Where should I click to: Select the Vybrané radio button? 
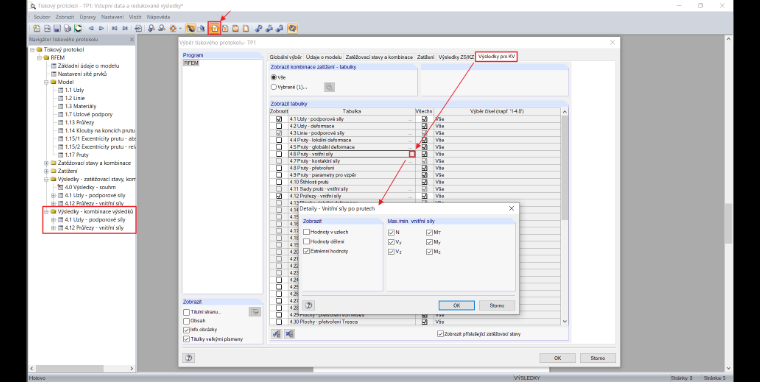[x=274, y=87]
